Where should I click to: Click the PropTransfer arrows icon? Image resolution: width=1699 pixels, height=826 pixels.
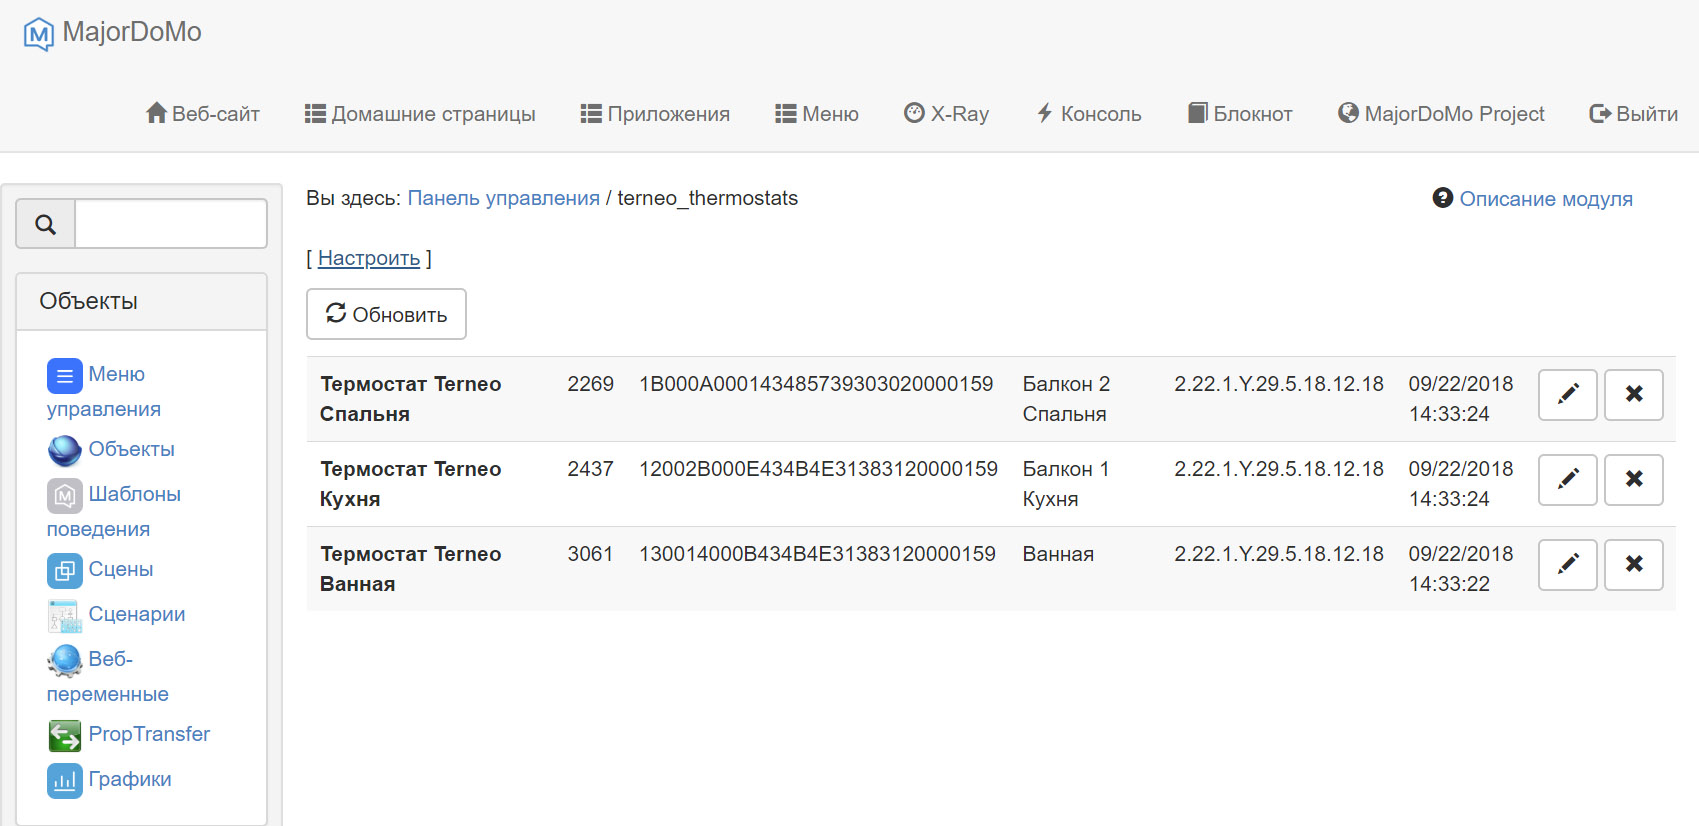click(64, 736)
